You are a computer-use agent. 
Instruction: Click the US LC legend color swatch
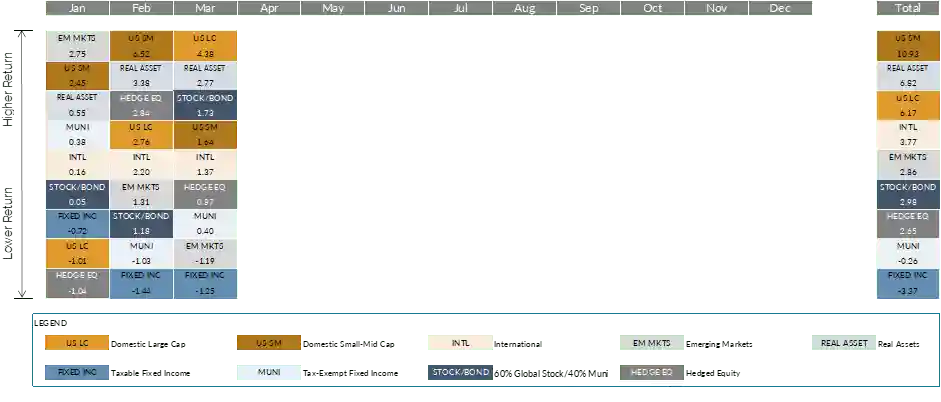[77, 344]
